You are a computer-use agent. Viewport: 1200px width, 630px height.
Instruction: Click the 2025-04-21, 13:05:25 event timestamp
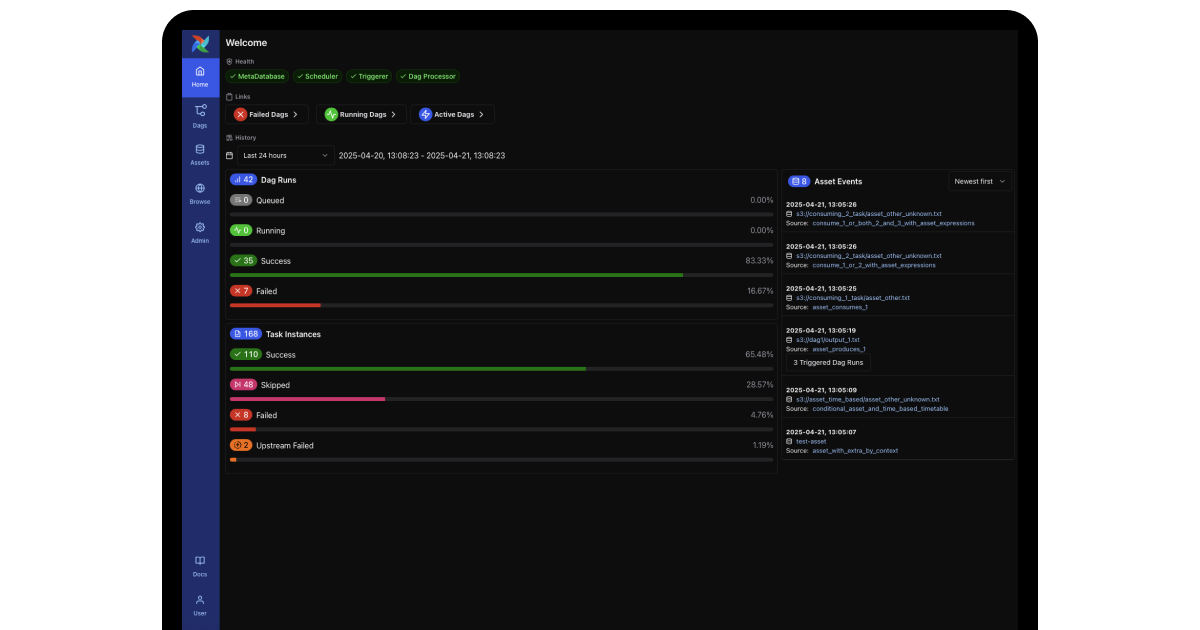pyautogui.click(x=821, y=288)
